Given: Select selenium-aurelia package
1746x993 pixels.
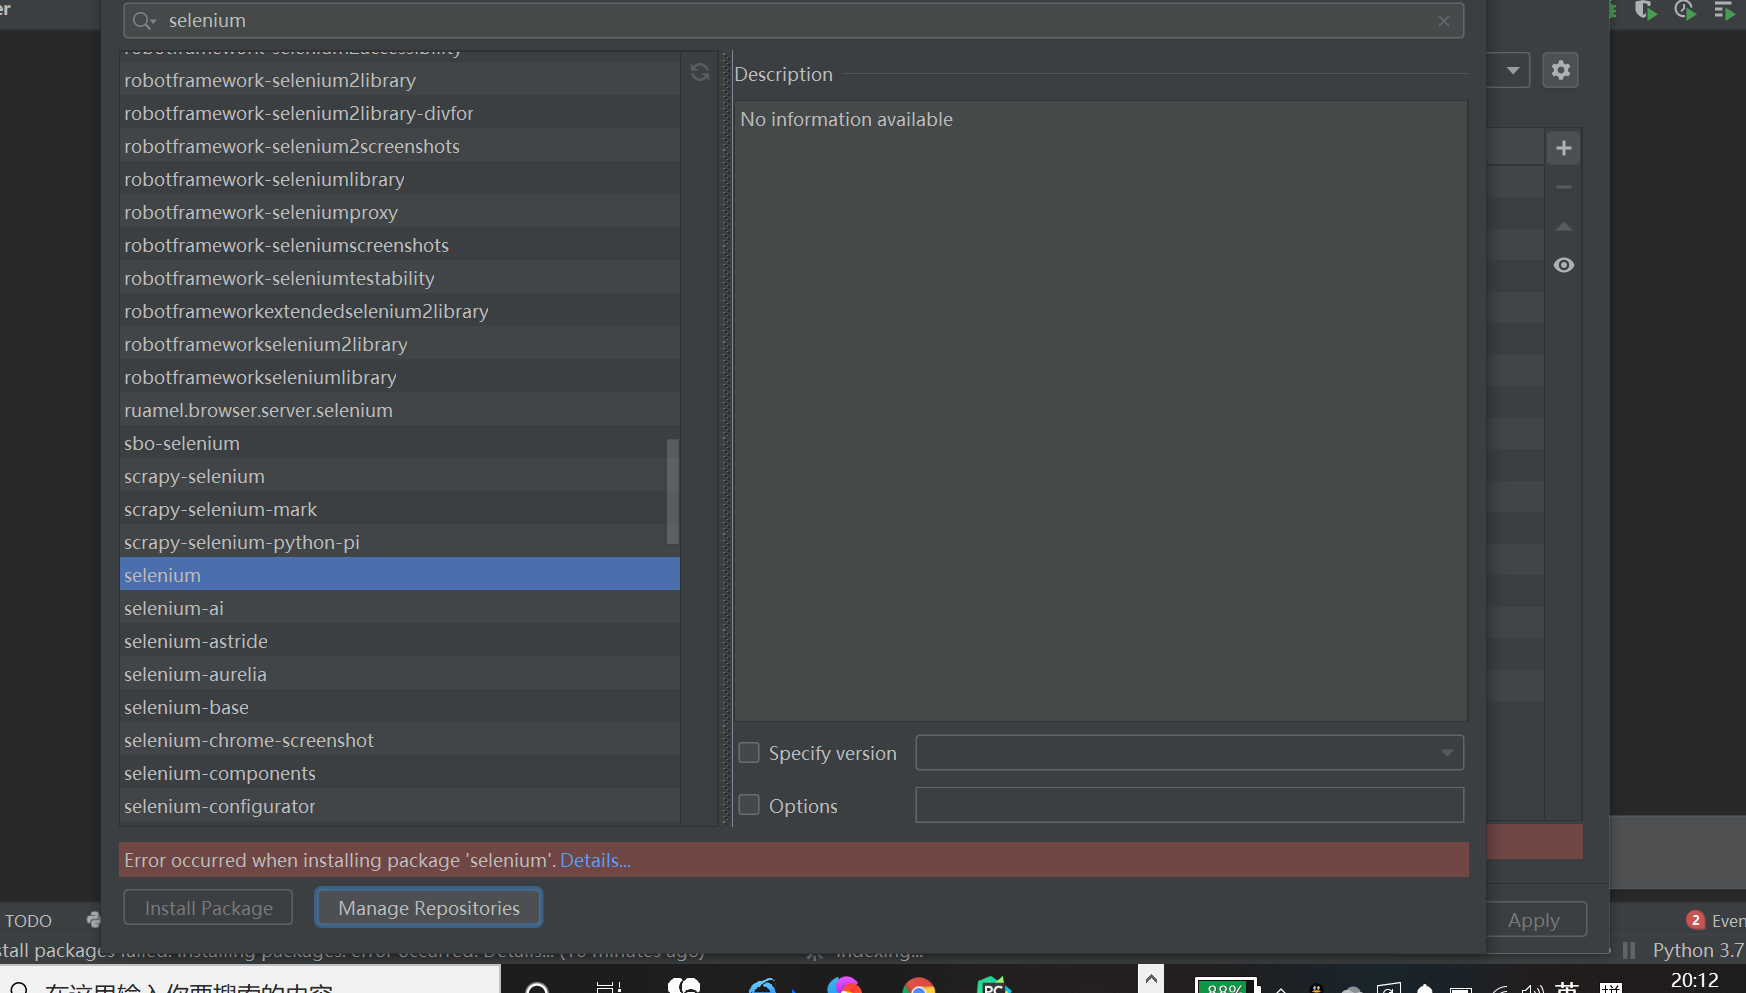Looking at the screenshot, I should pyautogui.click(x=400, y=673).
